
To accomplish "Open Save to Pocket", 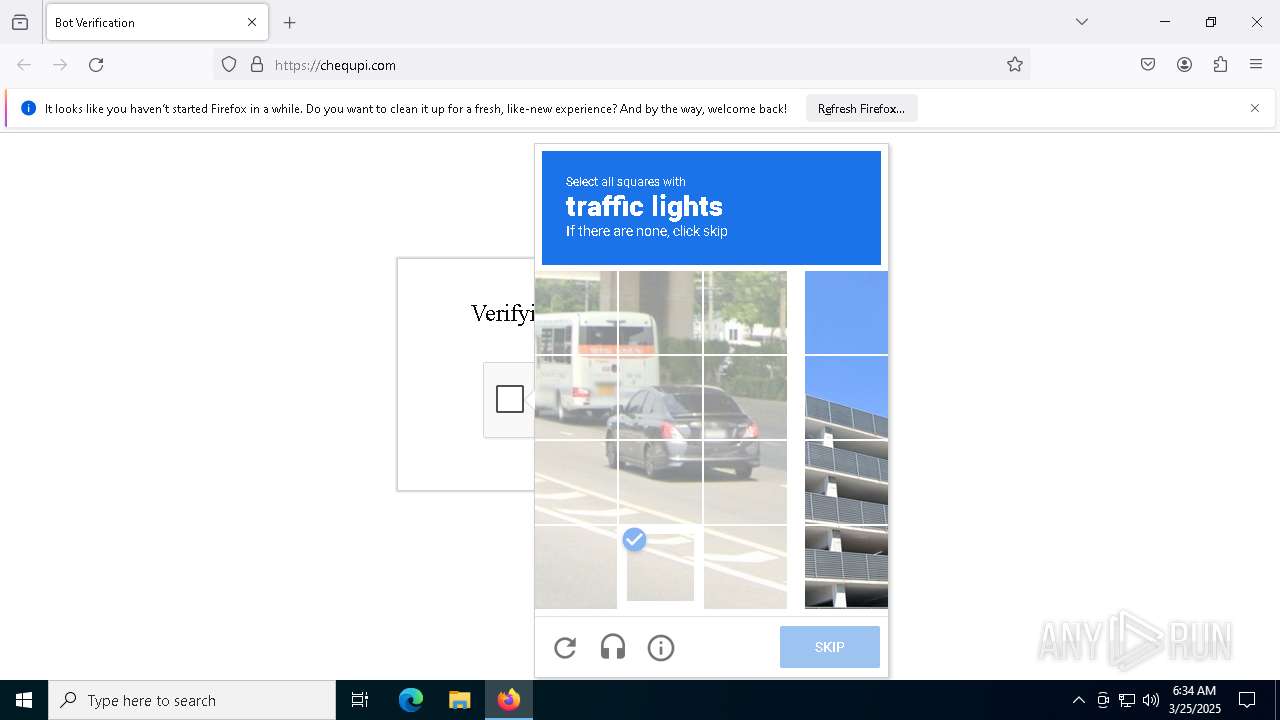I will (x=1148, y=65).
